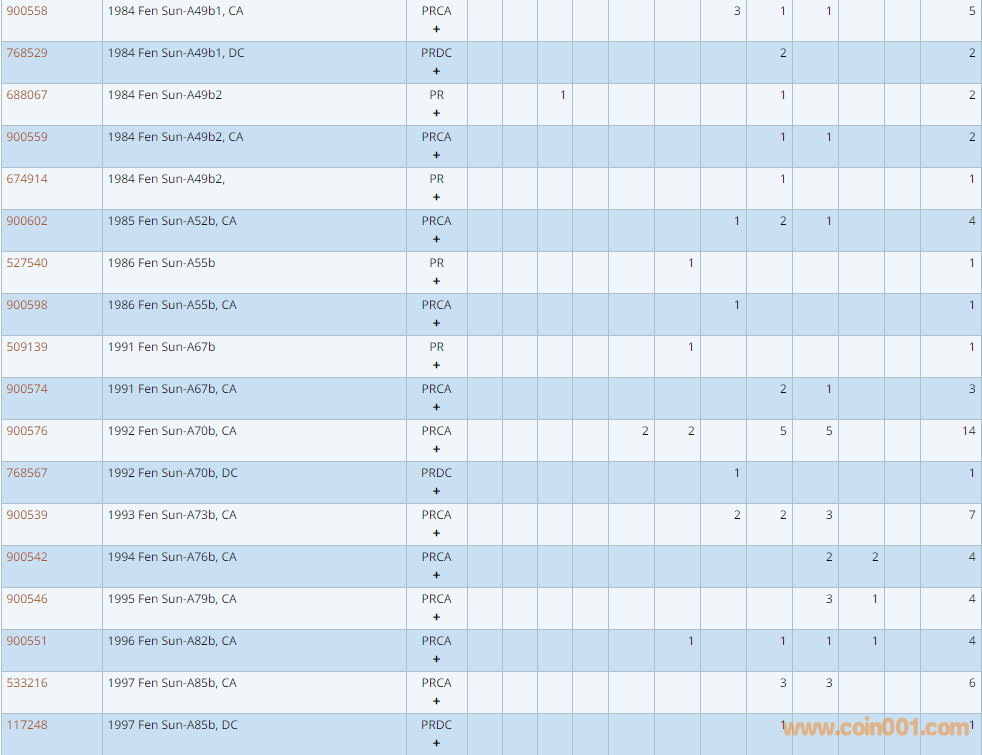982x755 pixels.
Task: Select the 1995 Fen Sun-A79b, CA description
Action: click(172, 599)
